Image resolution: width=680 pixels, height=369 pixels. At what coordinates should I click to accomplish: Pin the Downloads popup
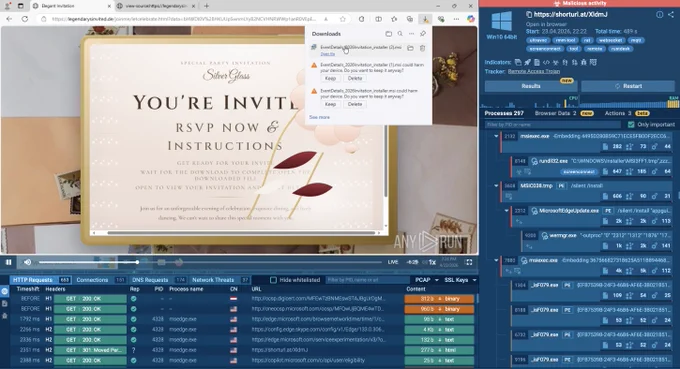pos(423,34)
